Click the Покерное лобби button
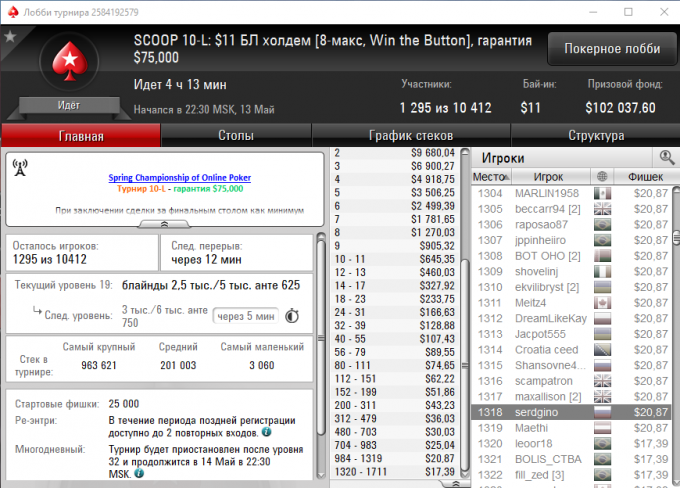680x488 pixels. pyautogui.click(x=612, y=49)
